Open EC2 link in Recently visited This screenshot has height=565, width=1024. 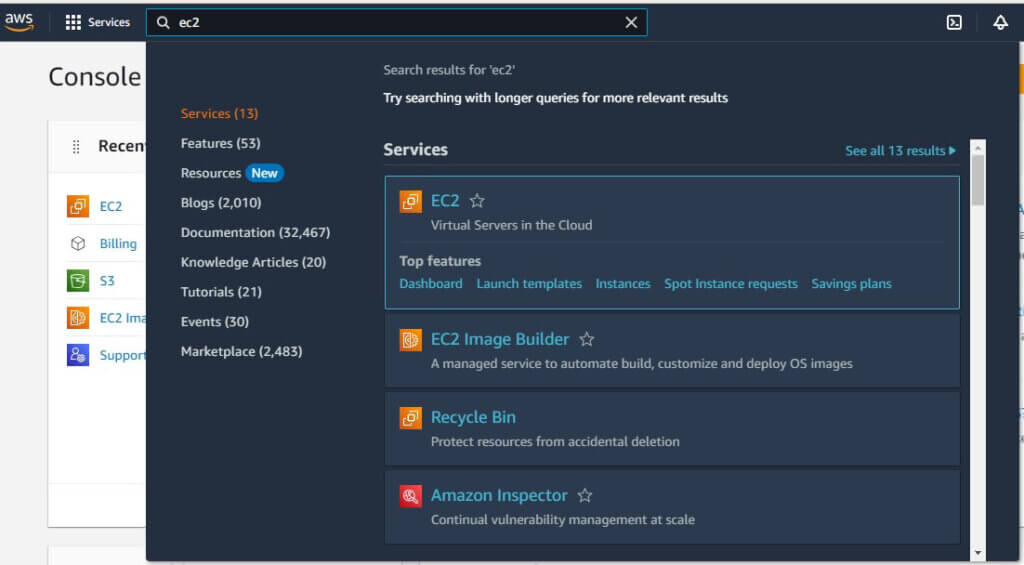(111, 206)
